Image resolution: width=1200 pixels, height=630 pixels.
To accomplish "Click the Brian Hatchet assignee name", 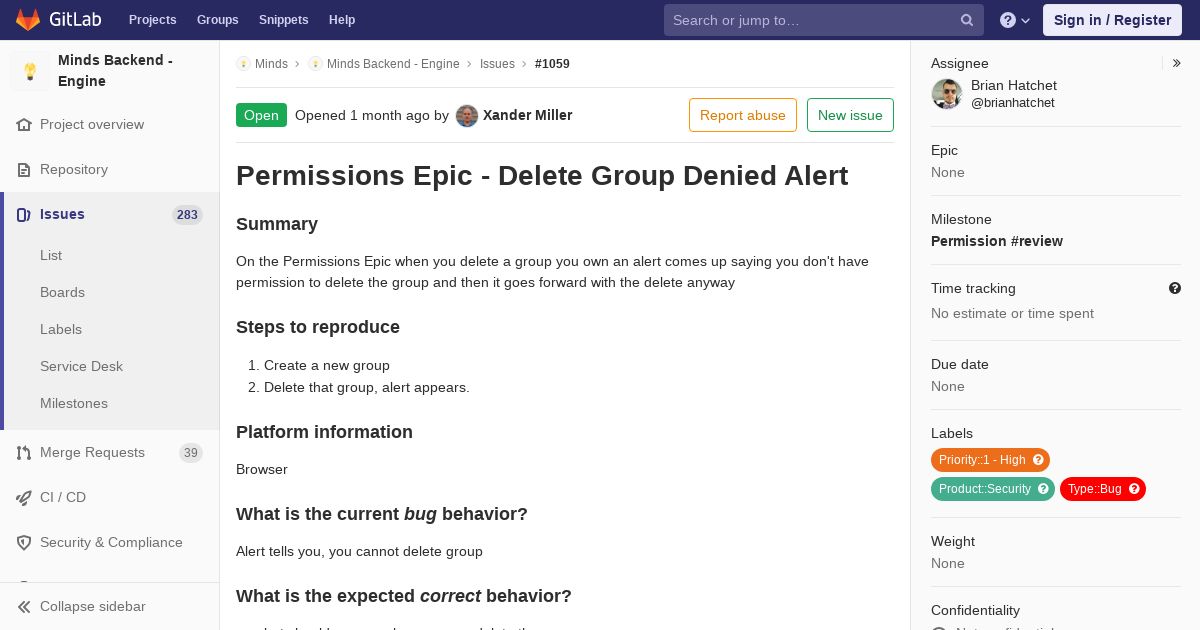I will coord(1014,86).
